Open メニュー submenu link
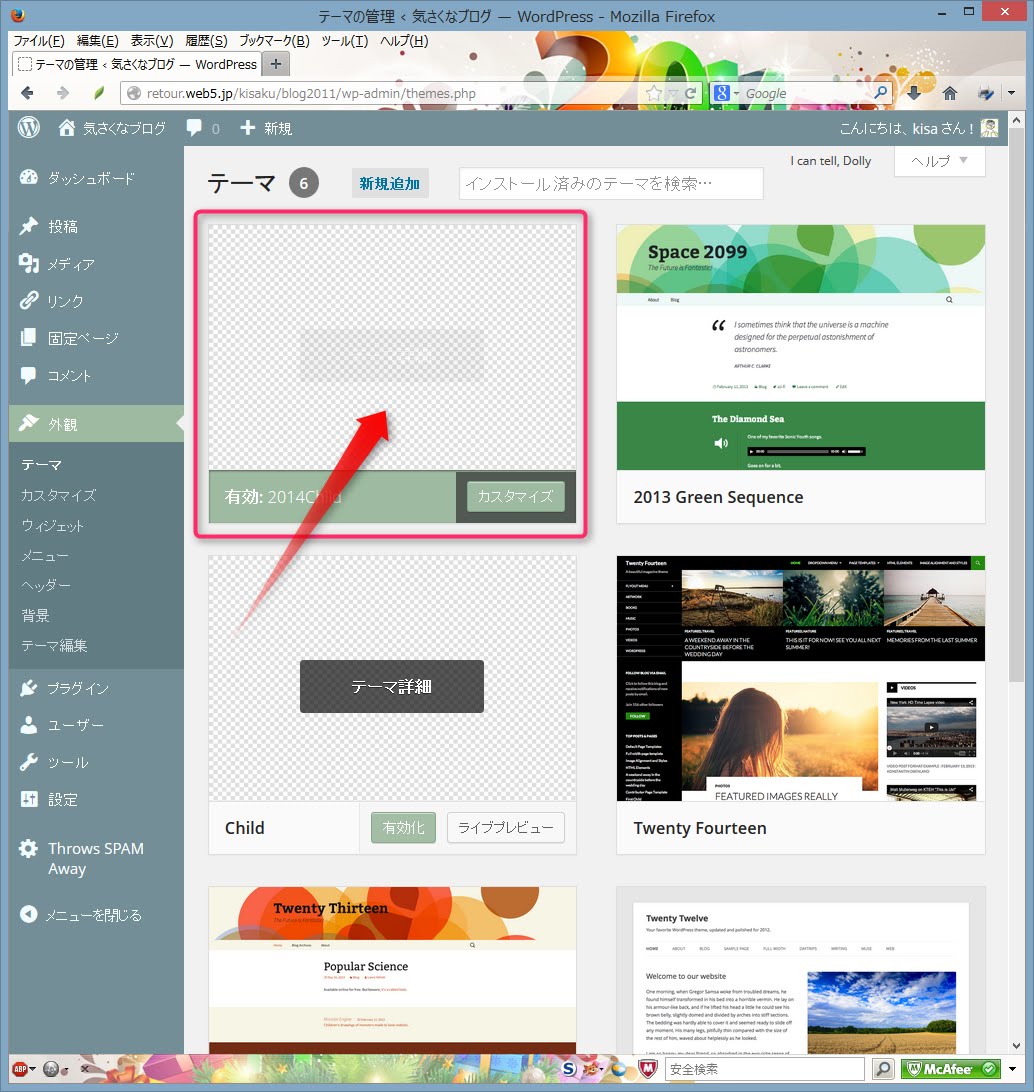The width and height of the screenshot is (1034, 1092). pyautogui.click(x=45, y=556)
